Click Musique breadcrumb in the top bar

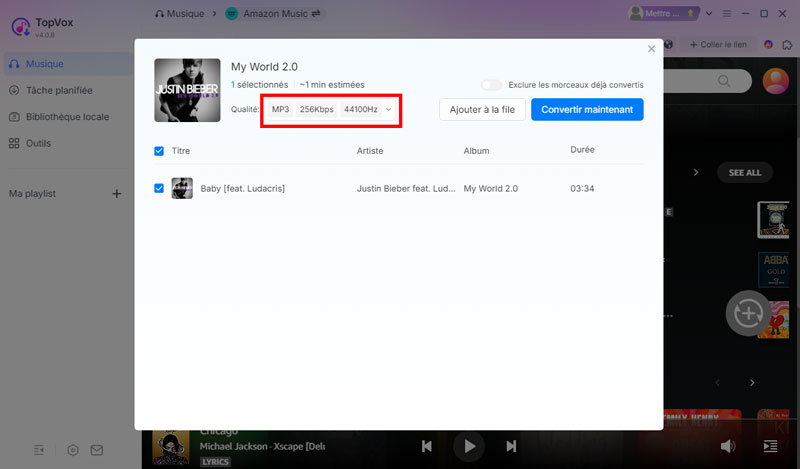click(180, 14)
